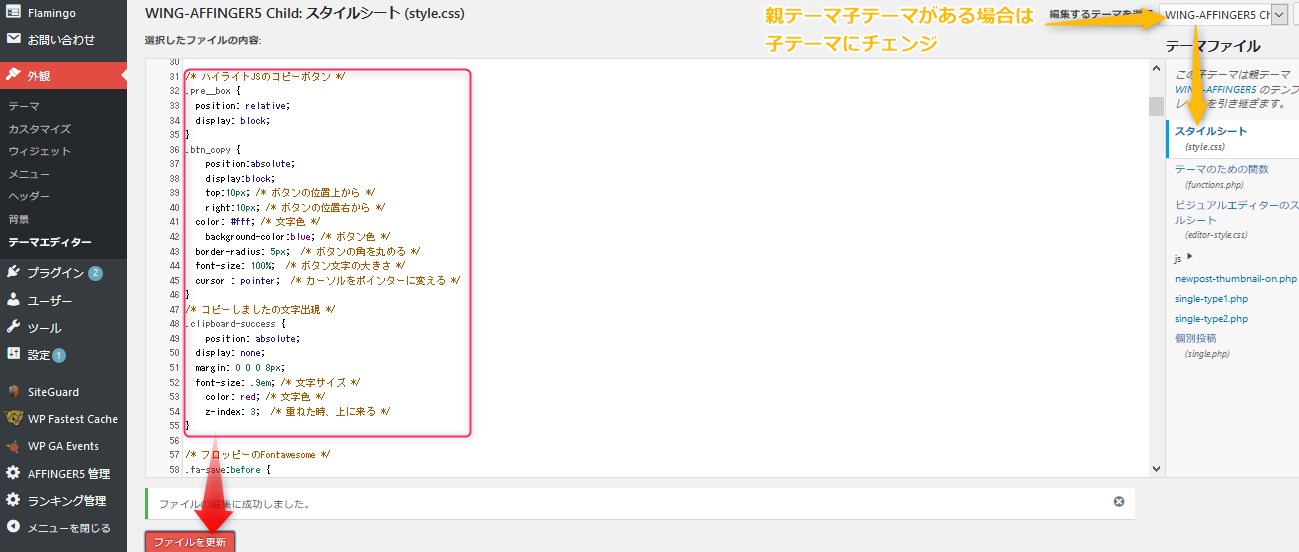The height and width of the screenshot is (552, 1299).
Task: Click the Flamingo mail icon in sidebar
Action: pos(14,11)
